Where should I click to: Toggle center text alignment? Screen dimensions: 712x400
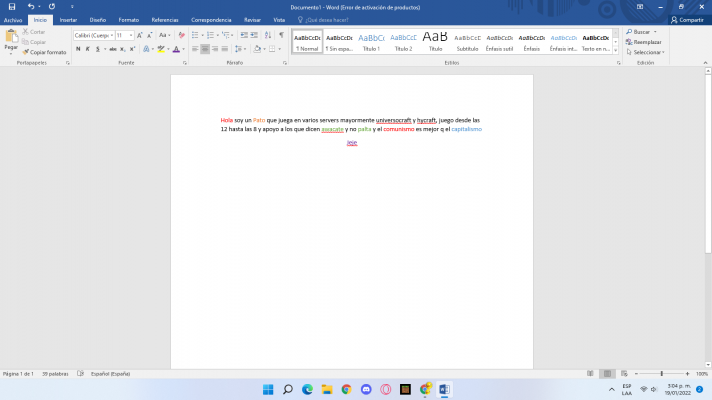click(x=205, y=48)
